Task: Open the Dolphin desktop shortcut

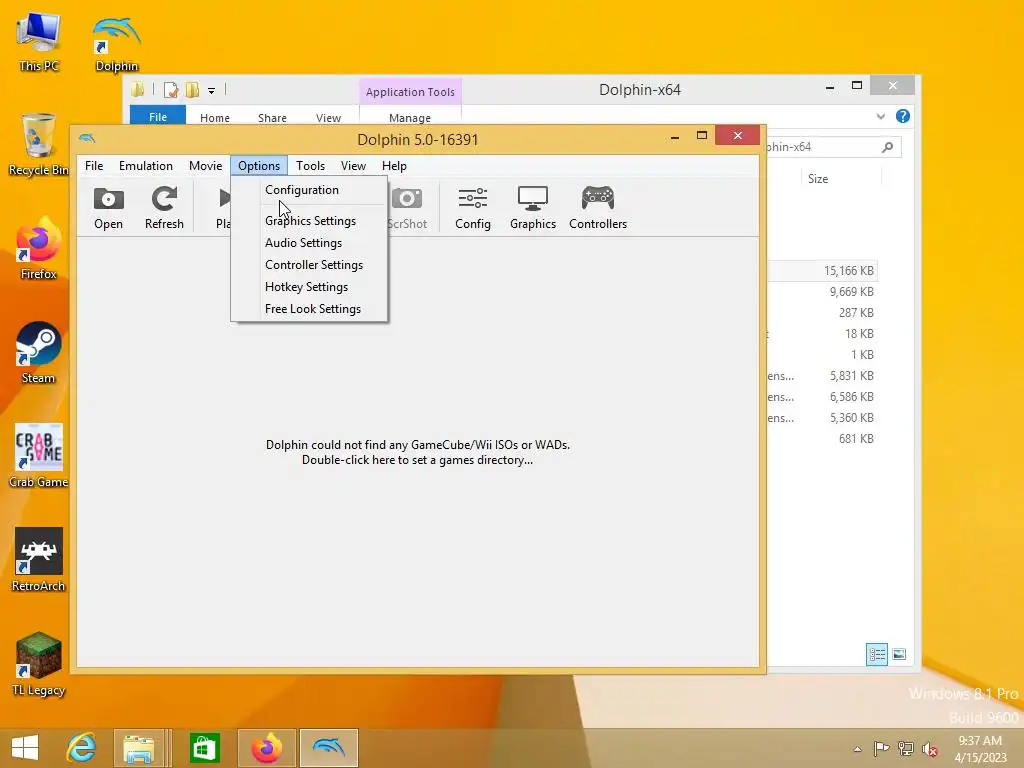Action: point(117,44)
